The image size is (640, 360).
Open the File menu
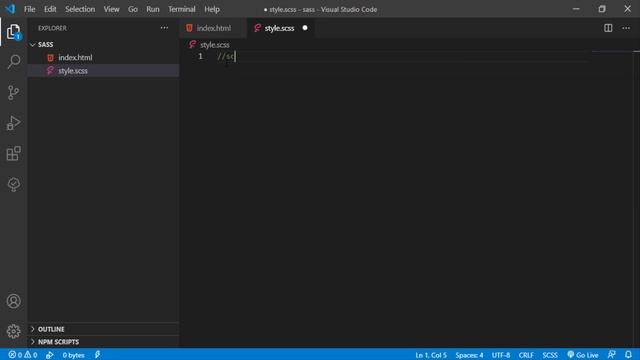(x=29, y=9)
